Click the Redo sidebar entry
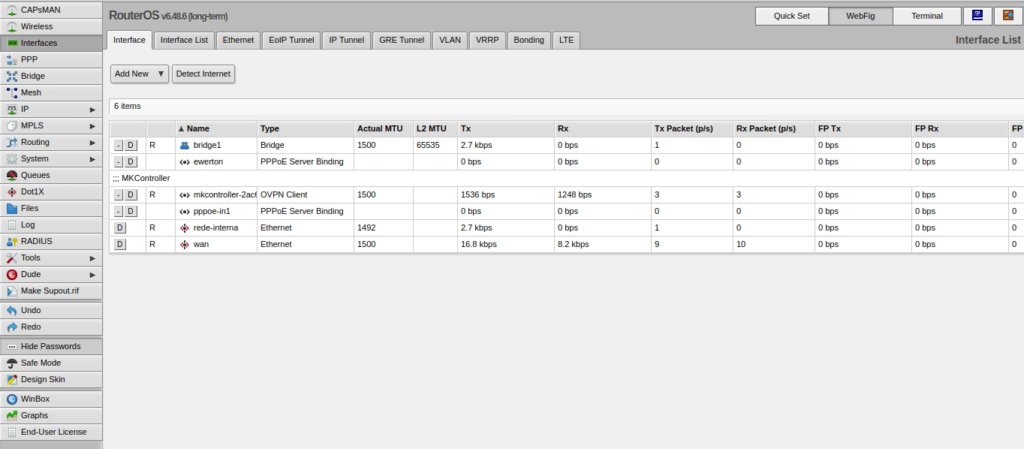This screenshot has width=1024, height=449. [x=51, y=327]
